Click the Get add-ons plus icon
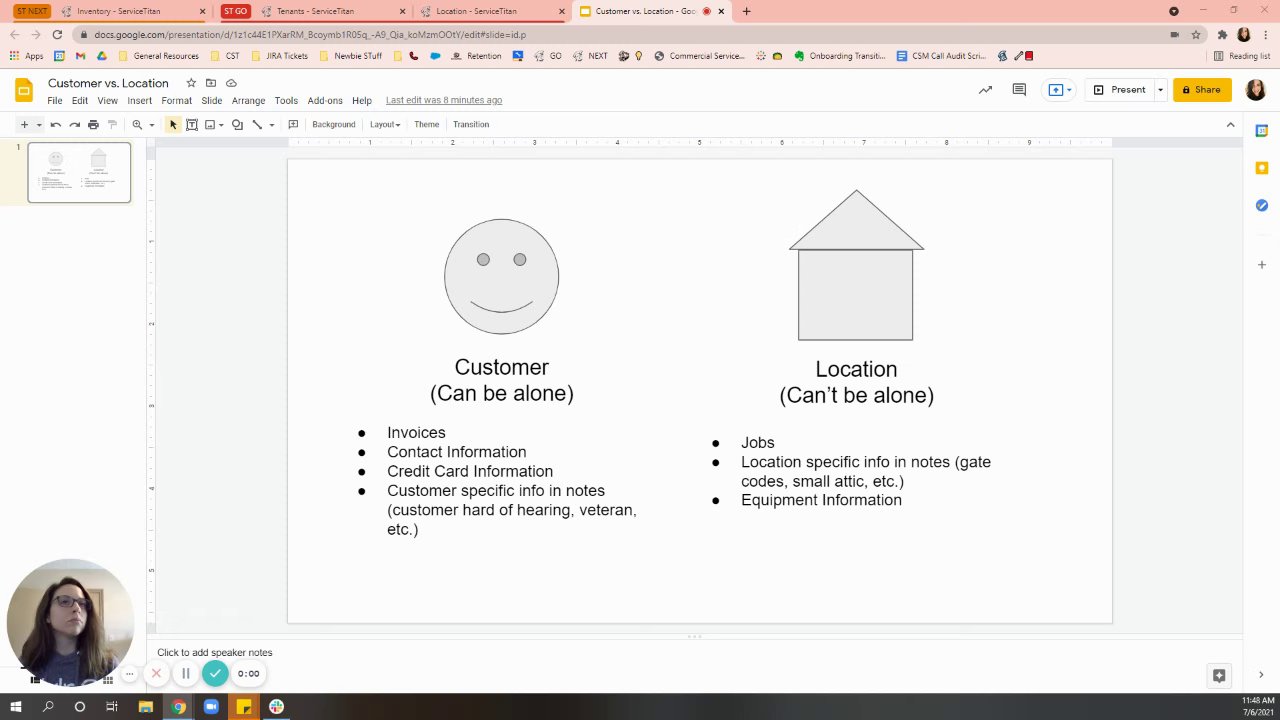The image size is (1280, 720). (1262, 265)
